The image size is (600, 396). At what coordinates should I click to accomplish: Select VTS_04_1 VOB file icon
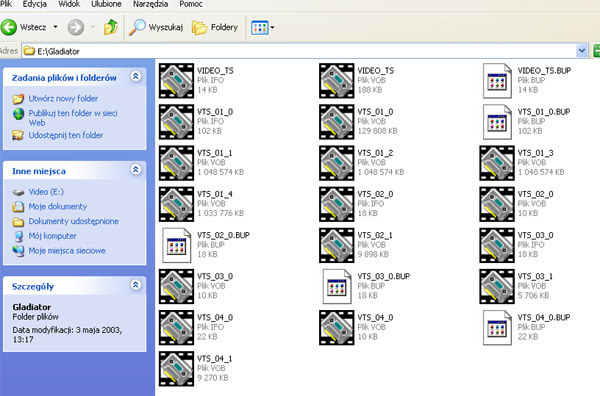[176, 369]
